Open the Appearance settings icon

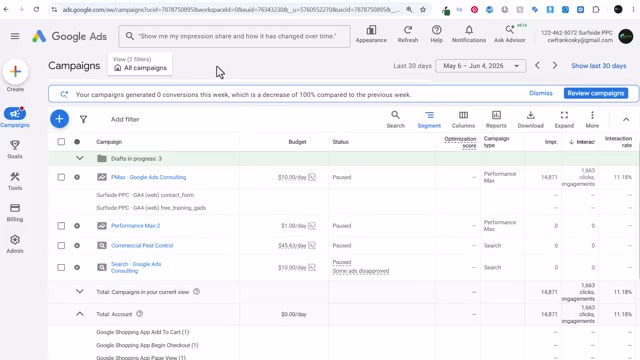[371, 34]
